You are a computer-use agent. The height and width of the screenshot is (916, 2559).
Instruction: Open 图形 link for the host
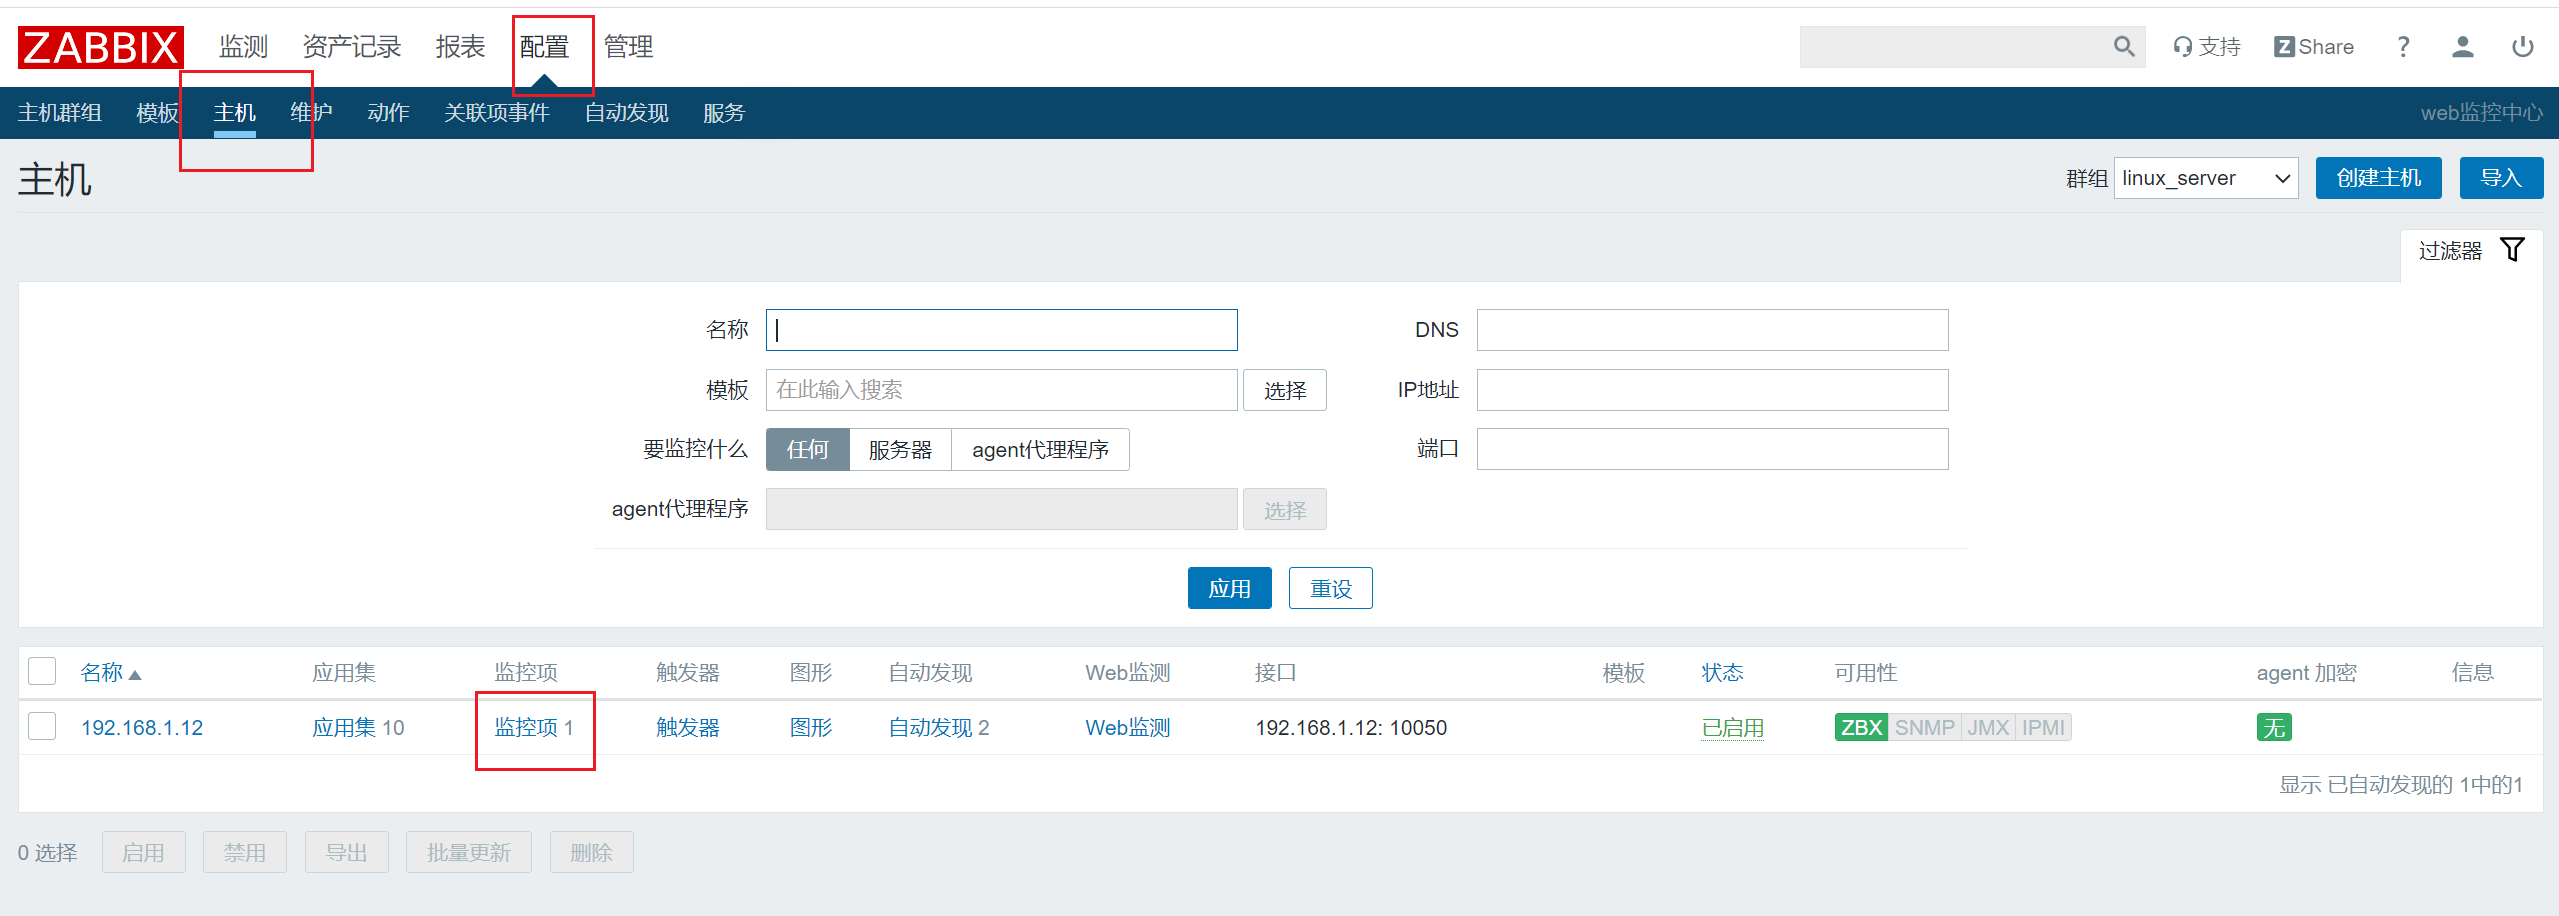pyautogui.click(x=811, y=728)
